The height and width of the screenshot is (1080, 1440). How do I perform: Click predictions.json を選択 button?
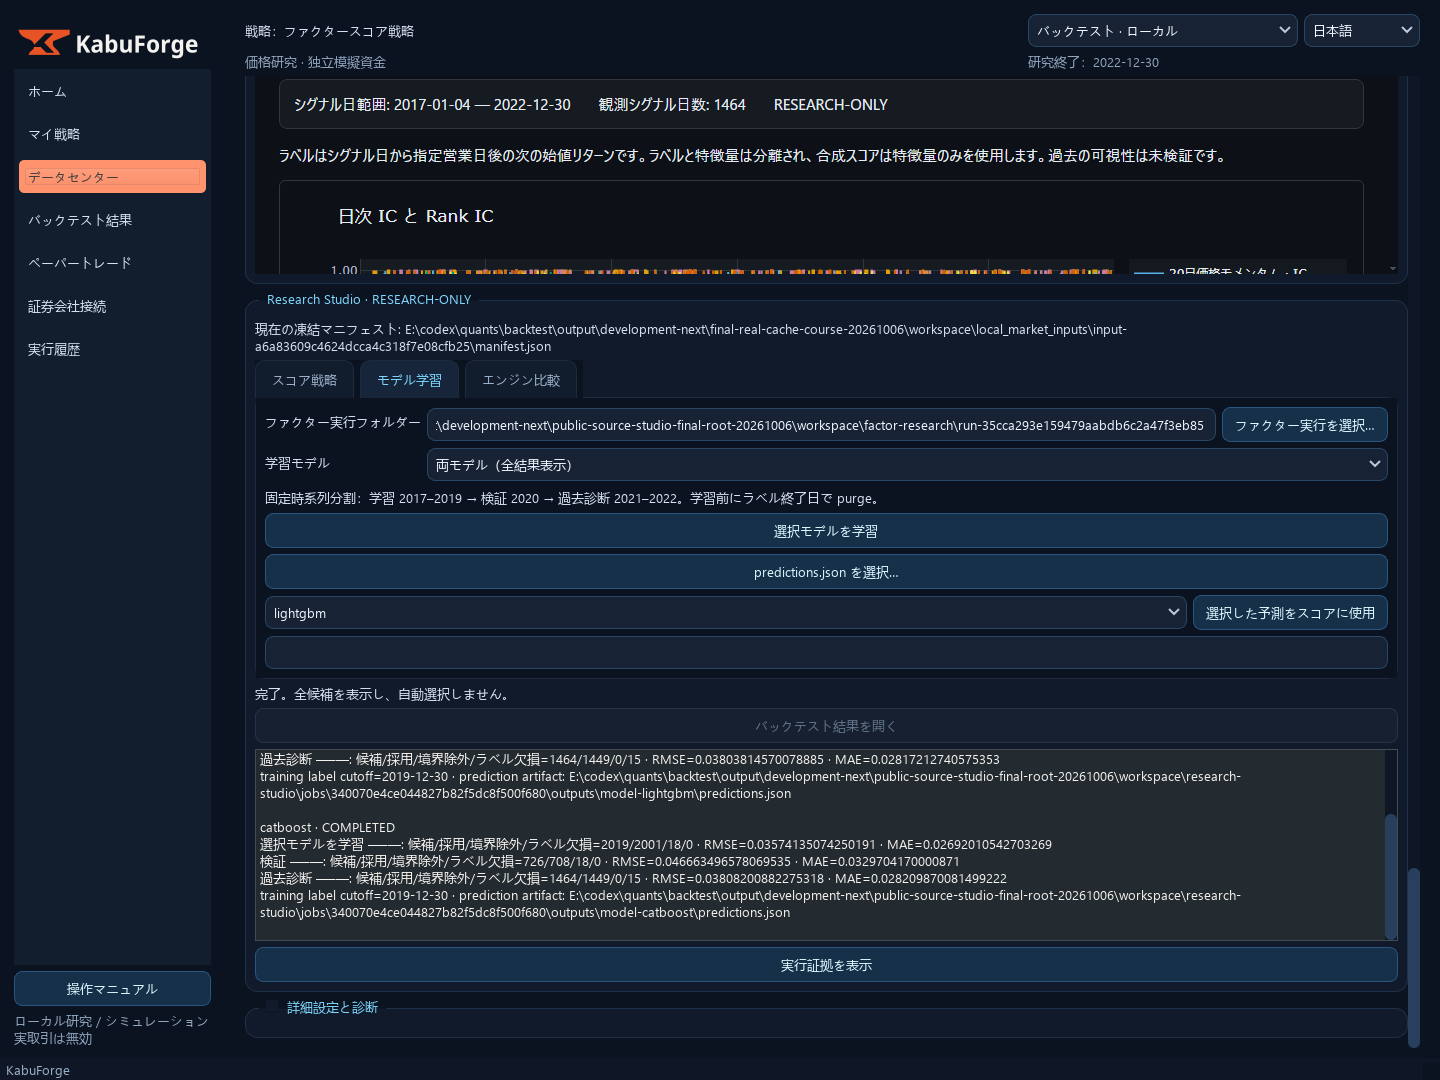pyautogui.click(x=826, y=572)
